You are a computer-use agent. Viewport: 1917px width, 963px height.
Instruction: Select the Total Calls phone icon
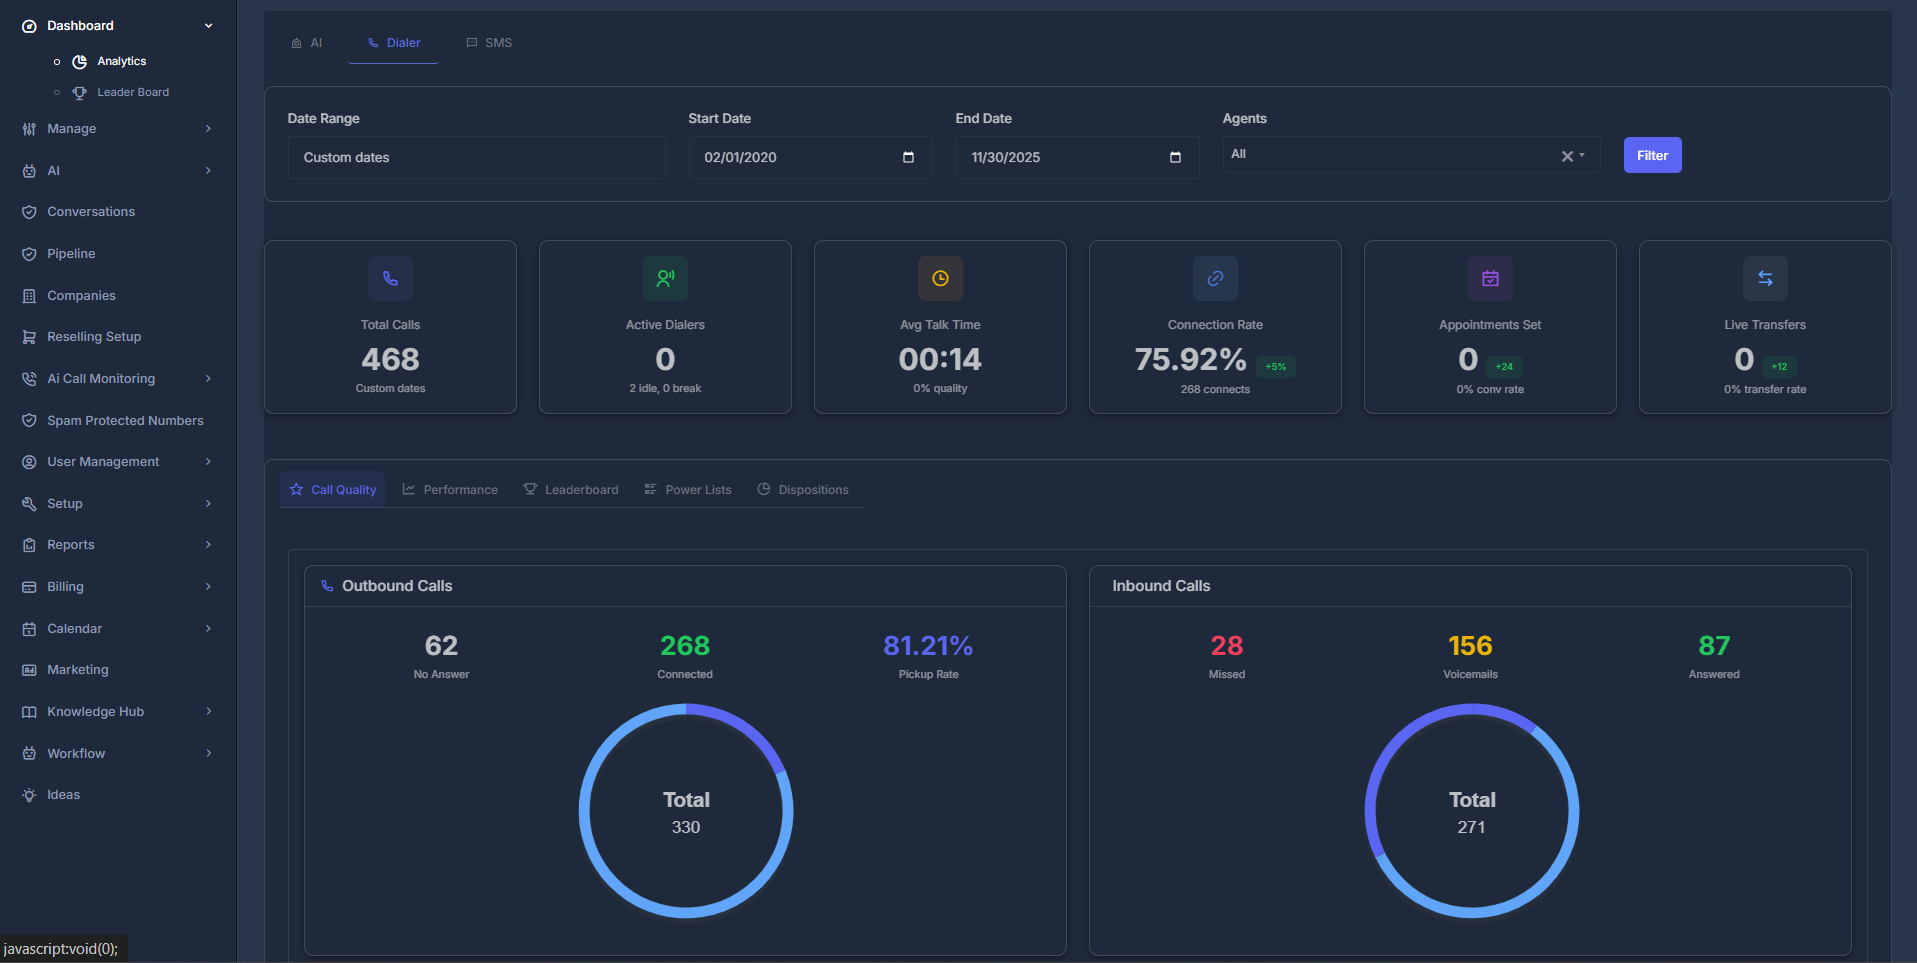point(390,278)
